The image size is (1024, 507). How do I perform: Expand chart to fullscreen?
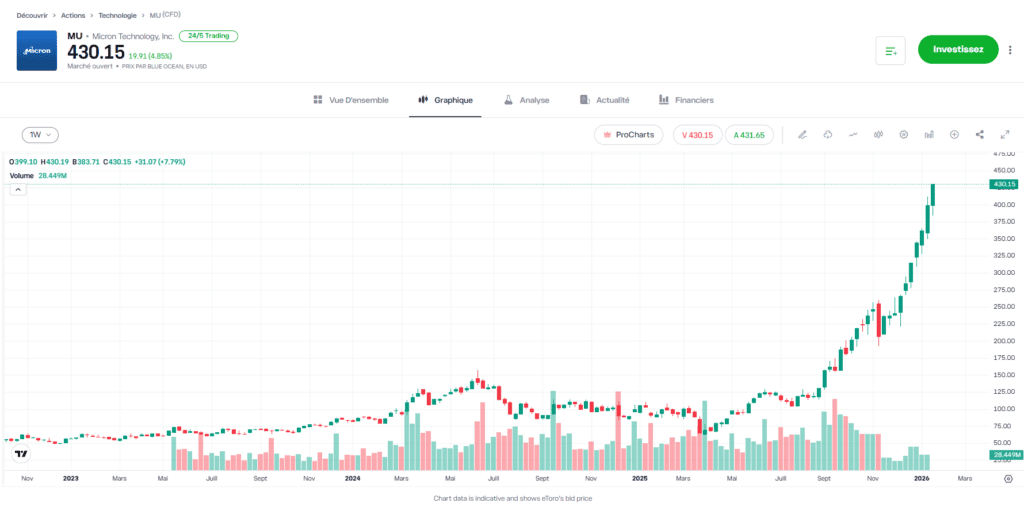coord(1005,135)
